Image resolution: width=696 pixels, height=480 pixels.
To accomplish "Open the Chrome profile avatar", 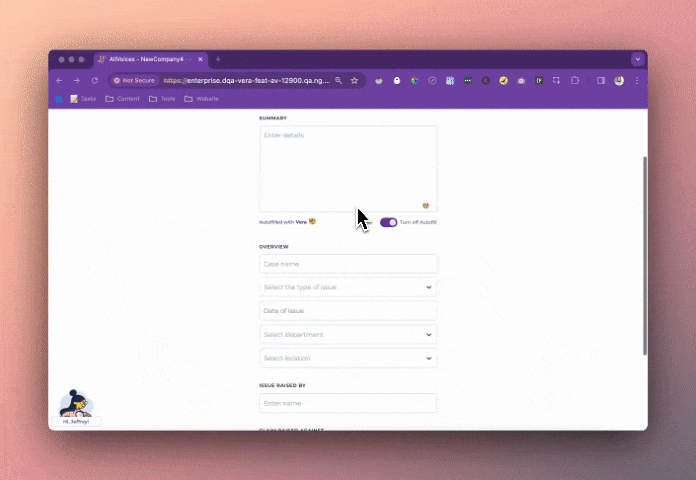I will 619,80.
